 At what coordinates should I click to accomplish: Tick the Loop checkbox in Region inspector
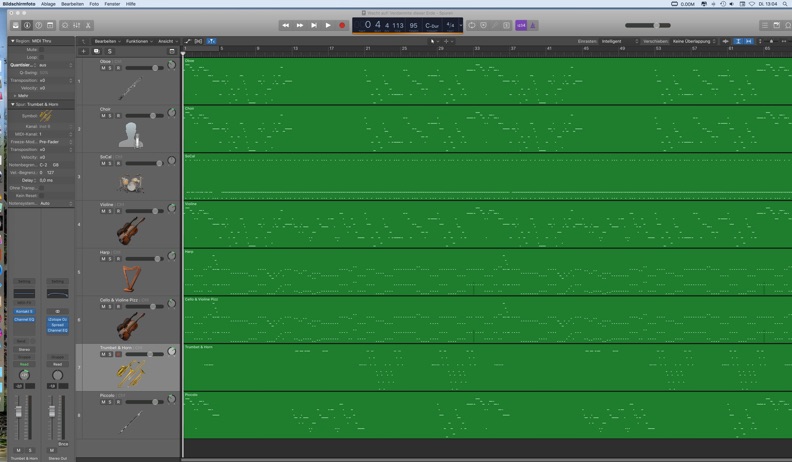(x=42, y=57)
